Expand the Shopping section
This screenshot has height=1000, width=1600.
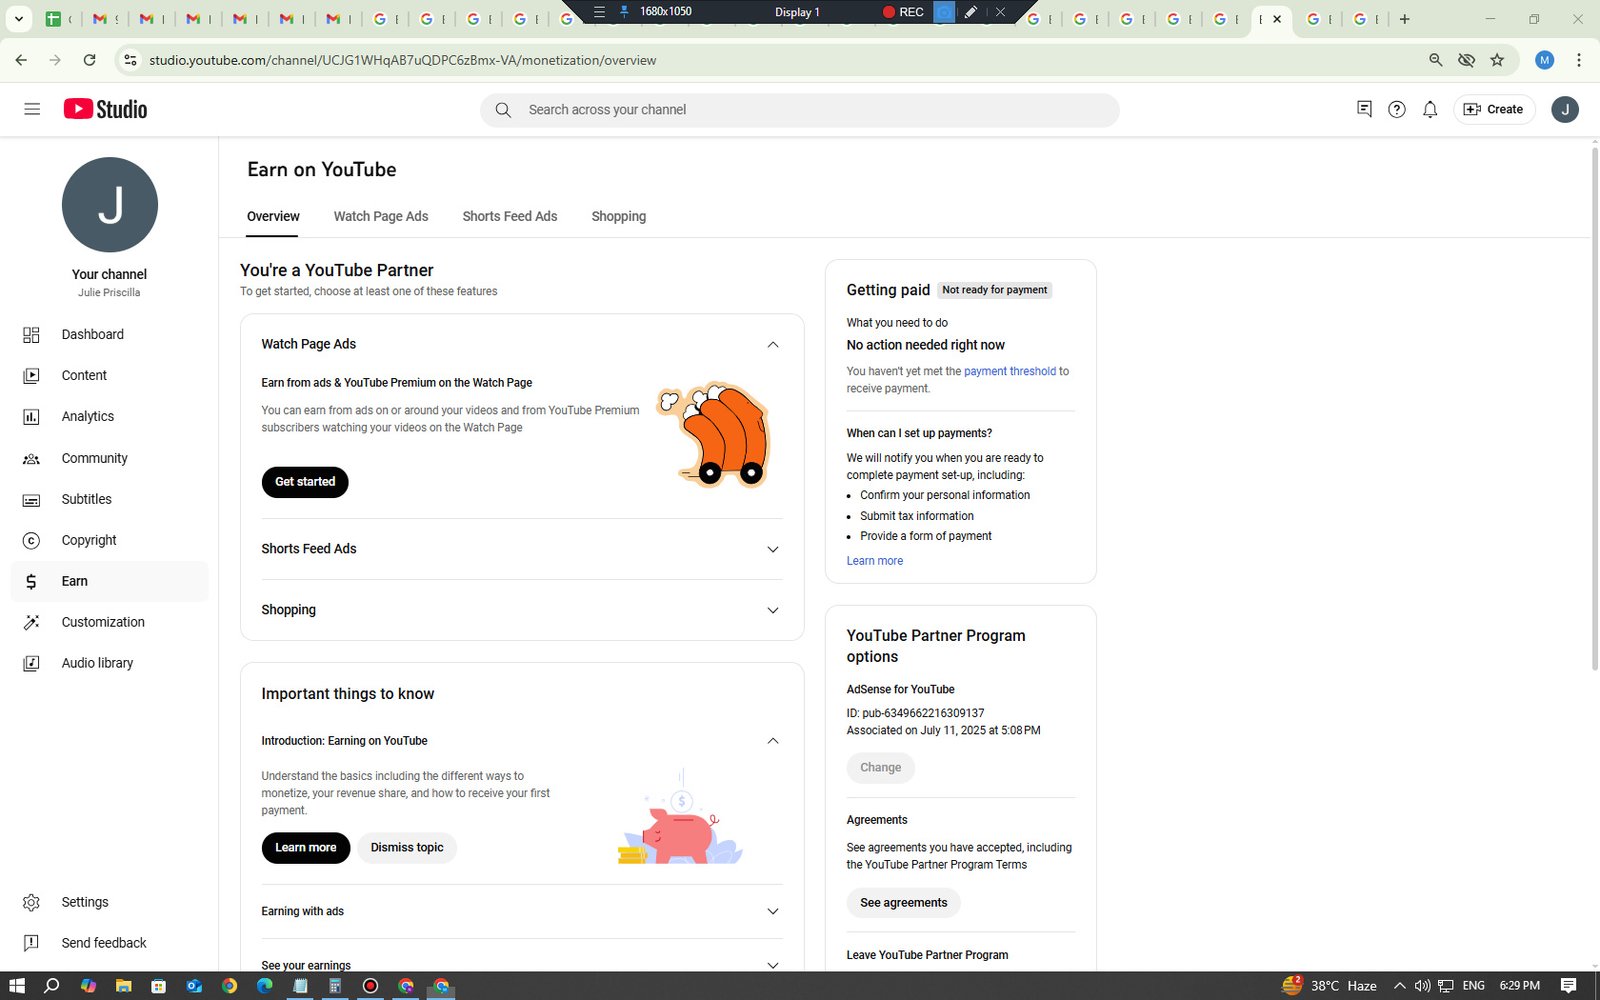tap(772, 610)
